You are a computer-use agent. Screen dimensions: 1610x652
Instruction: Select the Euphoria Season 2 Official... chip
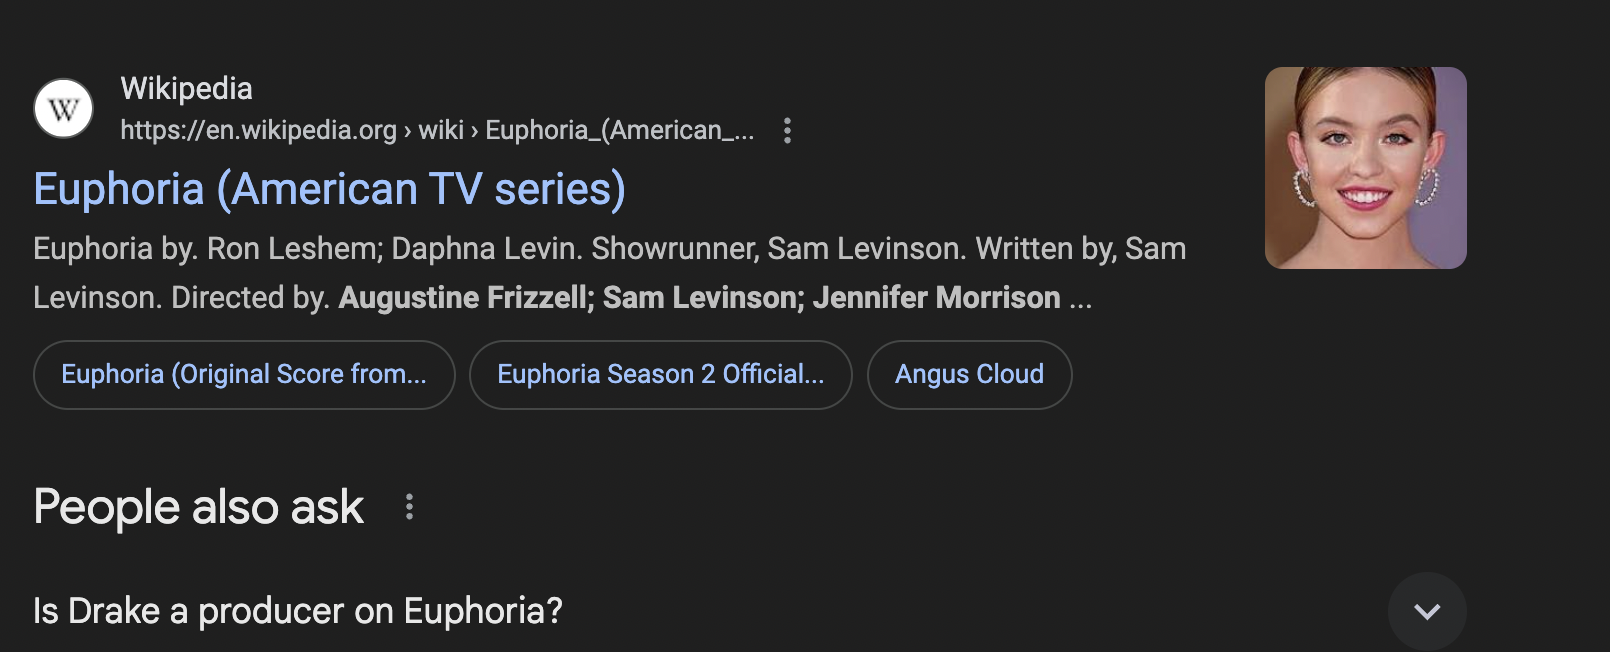coord(661,375)
